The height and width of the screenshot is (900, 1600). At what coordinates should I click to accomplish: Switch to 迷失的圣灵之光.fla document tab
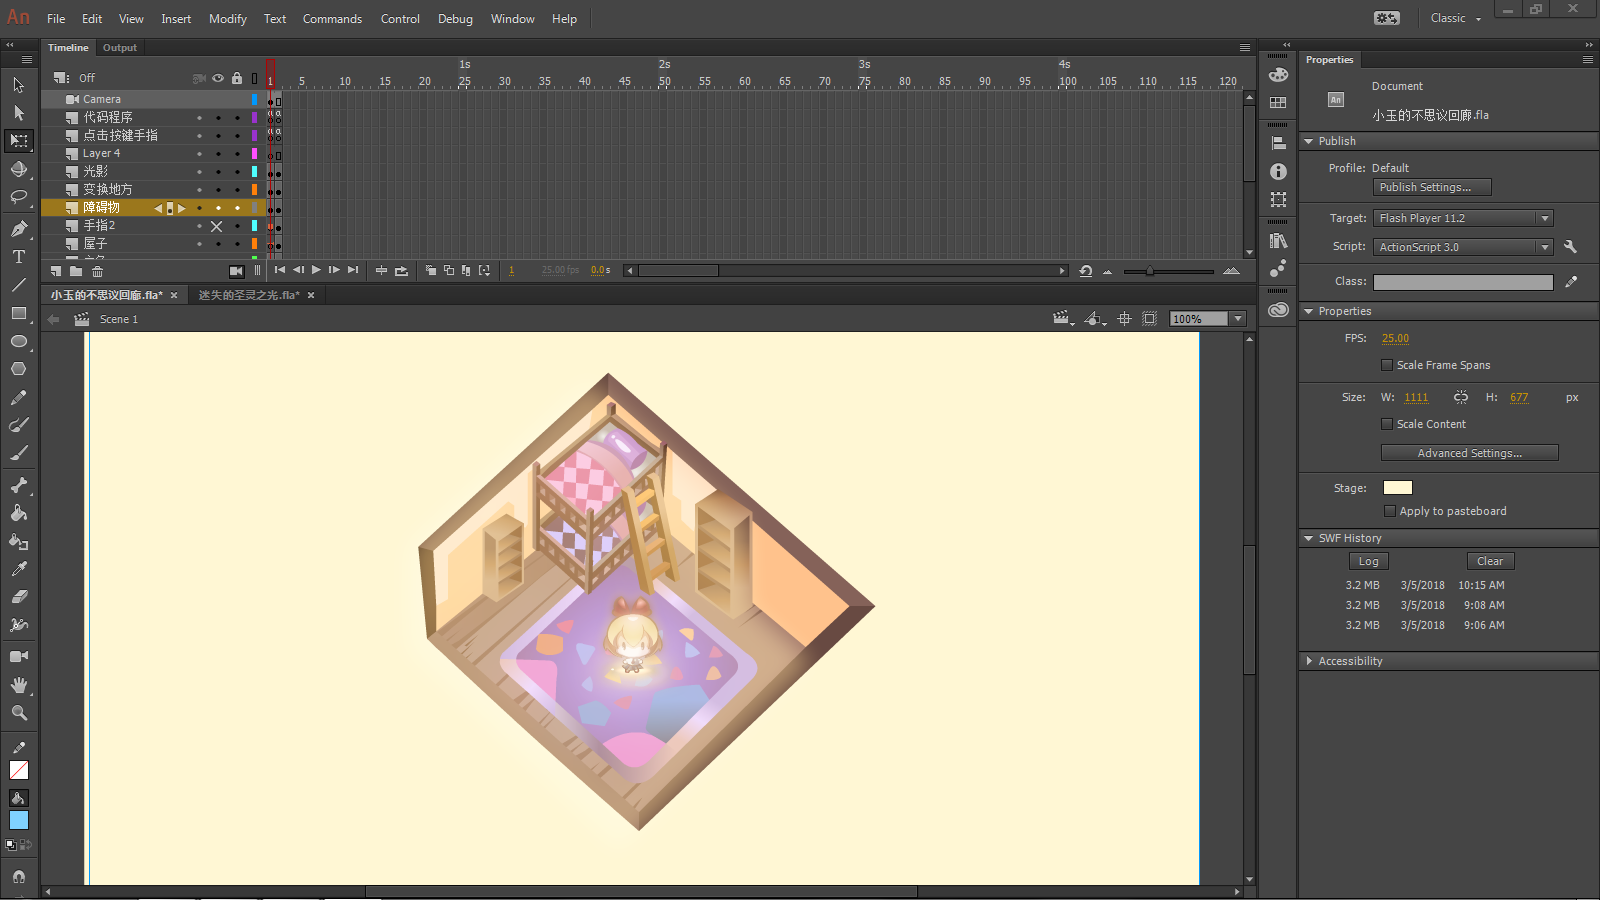tap(249, 295)
